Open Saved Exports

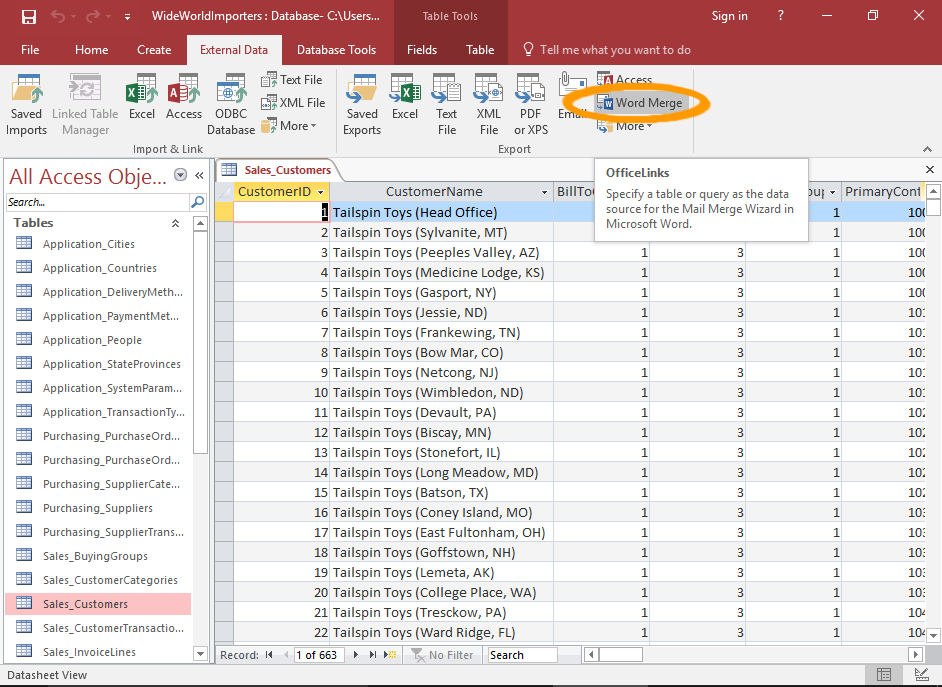(x=362, y=105)
